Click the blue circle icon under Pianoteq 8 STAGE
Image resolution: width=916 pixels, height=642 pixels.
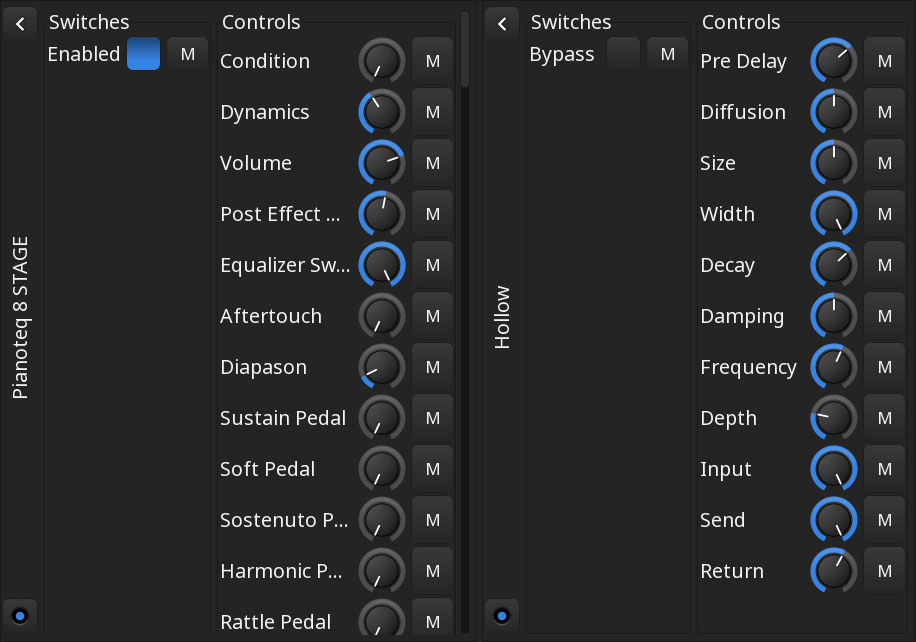(x=20, y=616)
